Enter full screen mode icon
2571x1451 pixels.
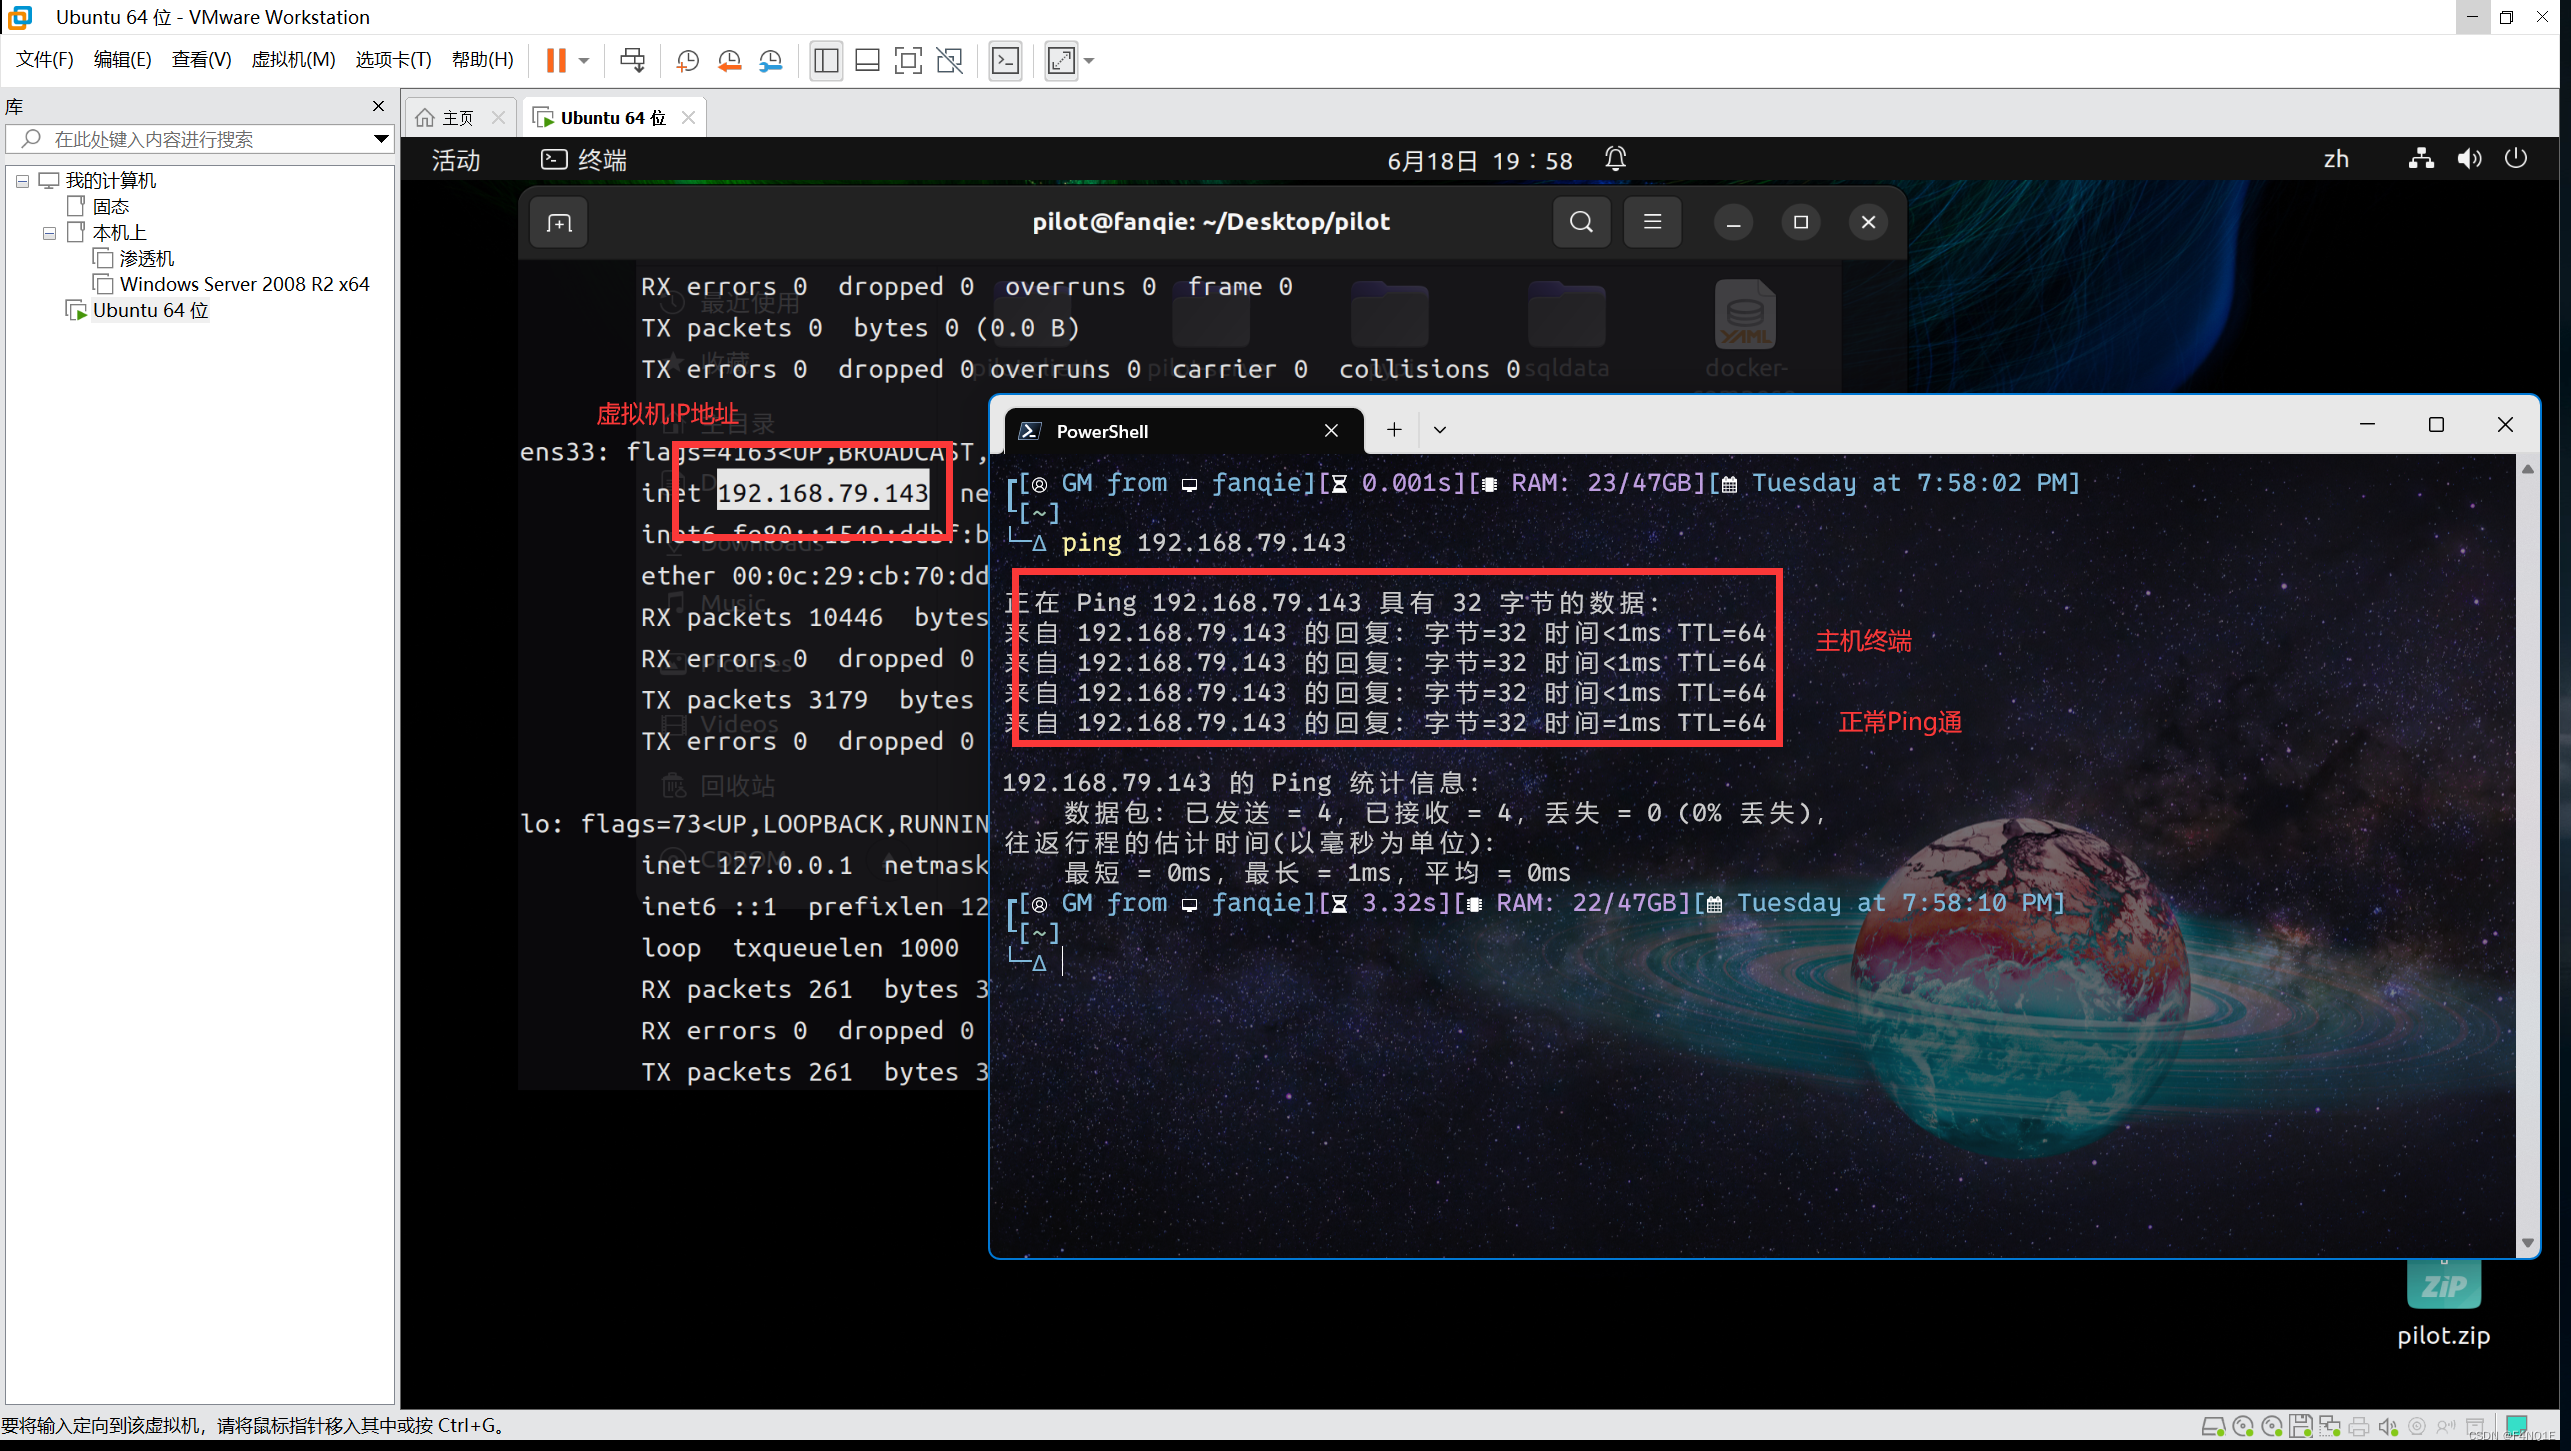(907, 61)
